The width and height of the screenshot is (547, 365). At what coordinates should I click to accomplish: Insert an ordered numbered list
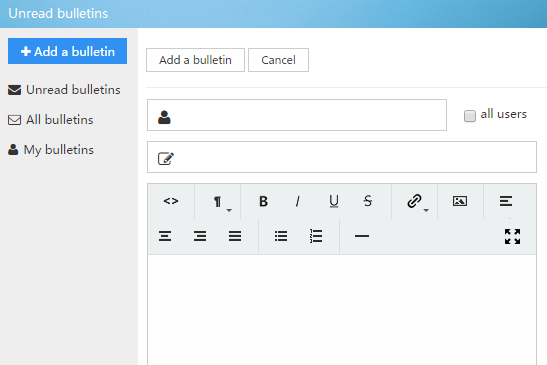(x=316, y=236)
